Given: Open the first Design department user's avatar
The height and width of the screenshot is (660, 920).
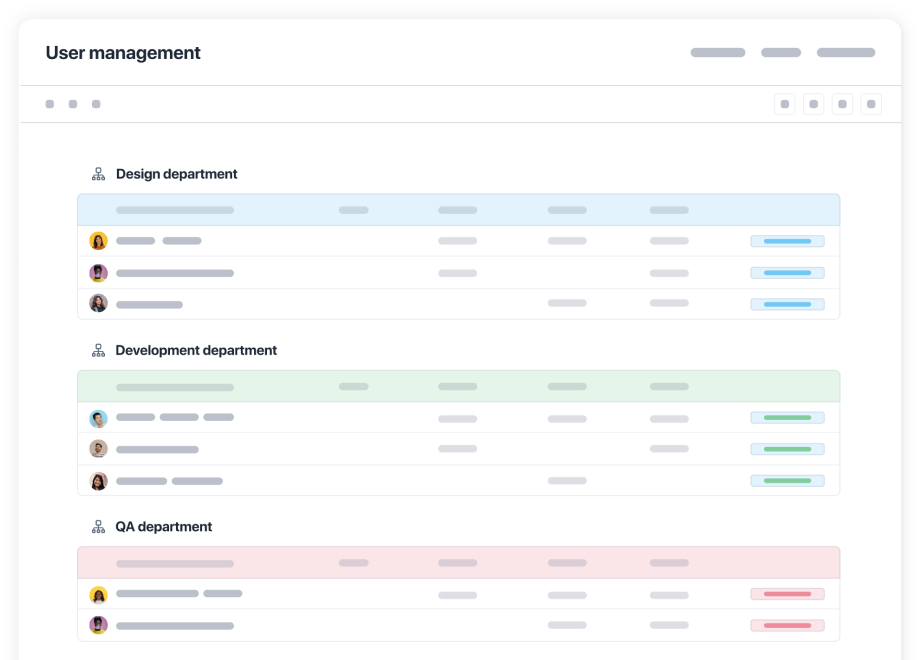Looking at the screenshot, I should pyautogui.click(x=99, y=241).
